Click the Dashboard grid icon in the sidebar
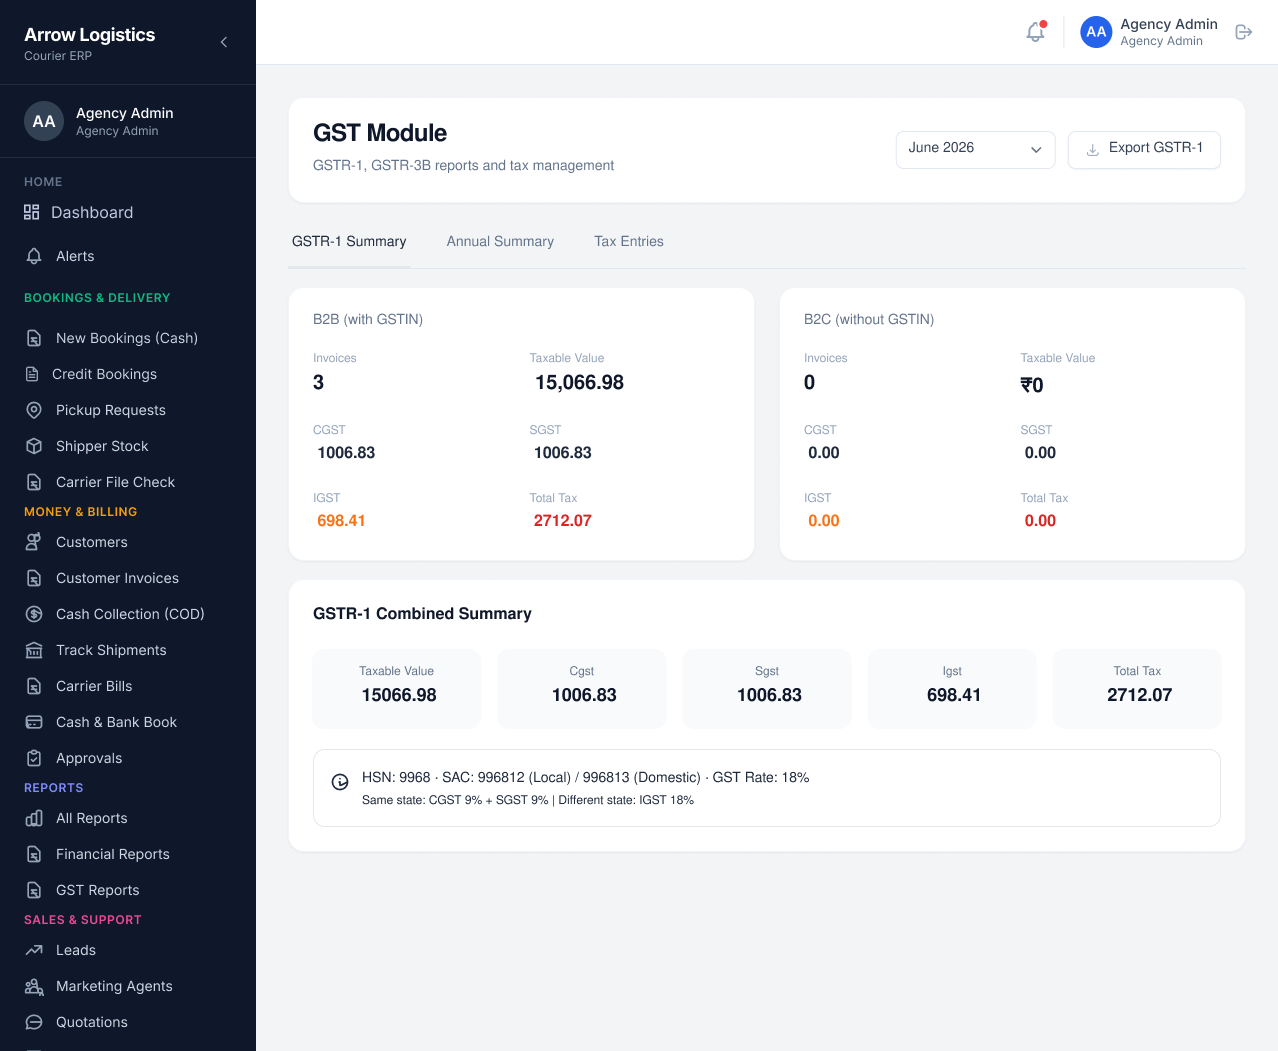Image resolution: width=1278 pixels, height=1051 pixels. pos(32,212)
